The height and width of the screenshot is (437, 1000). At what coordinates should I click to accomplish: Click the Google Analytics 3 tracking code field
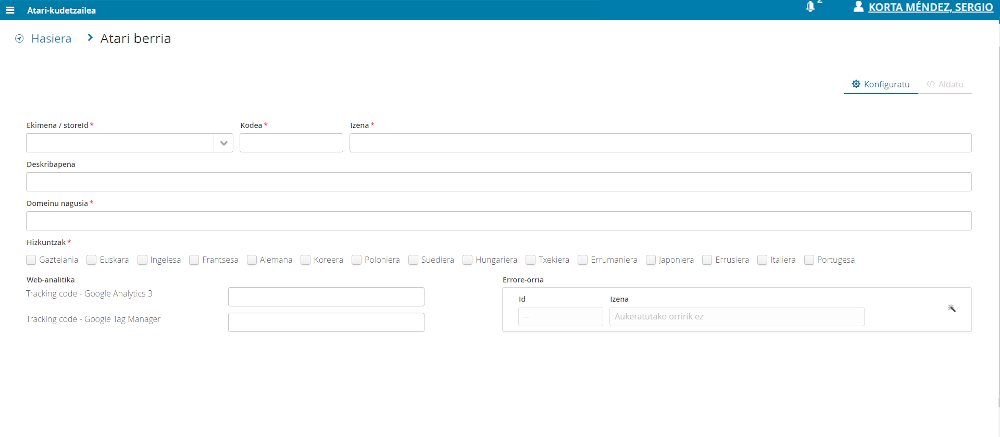pyautogui.click(x=326, y=297)
